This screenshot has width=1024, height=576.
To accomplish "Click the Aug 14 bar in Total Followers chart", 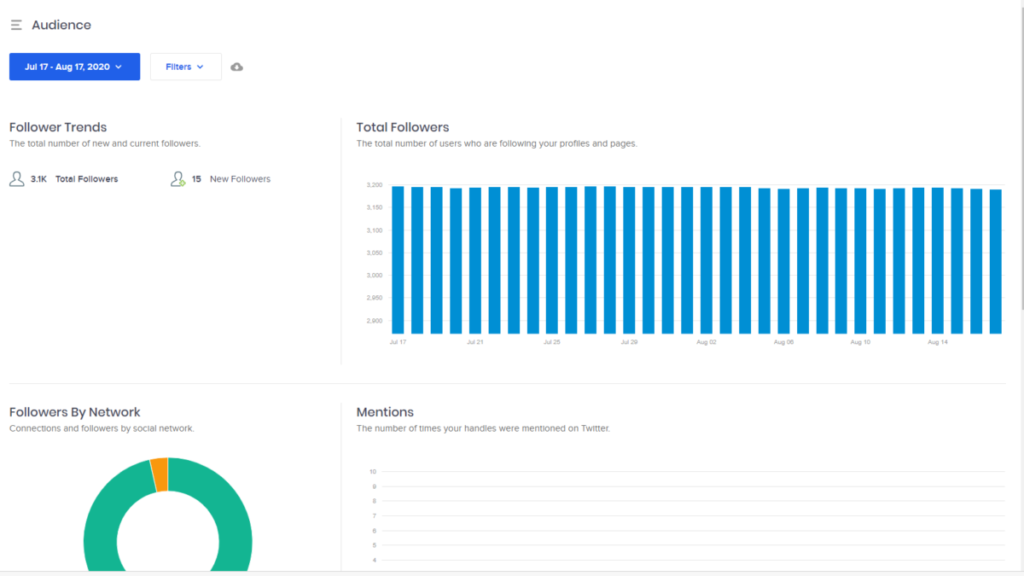I will click(x=937, y=261).
